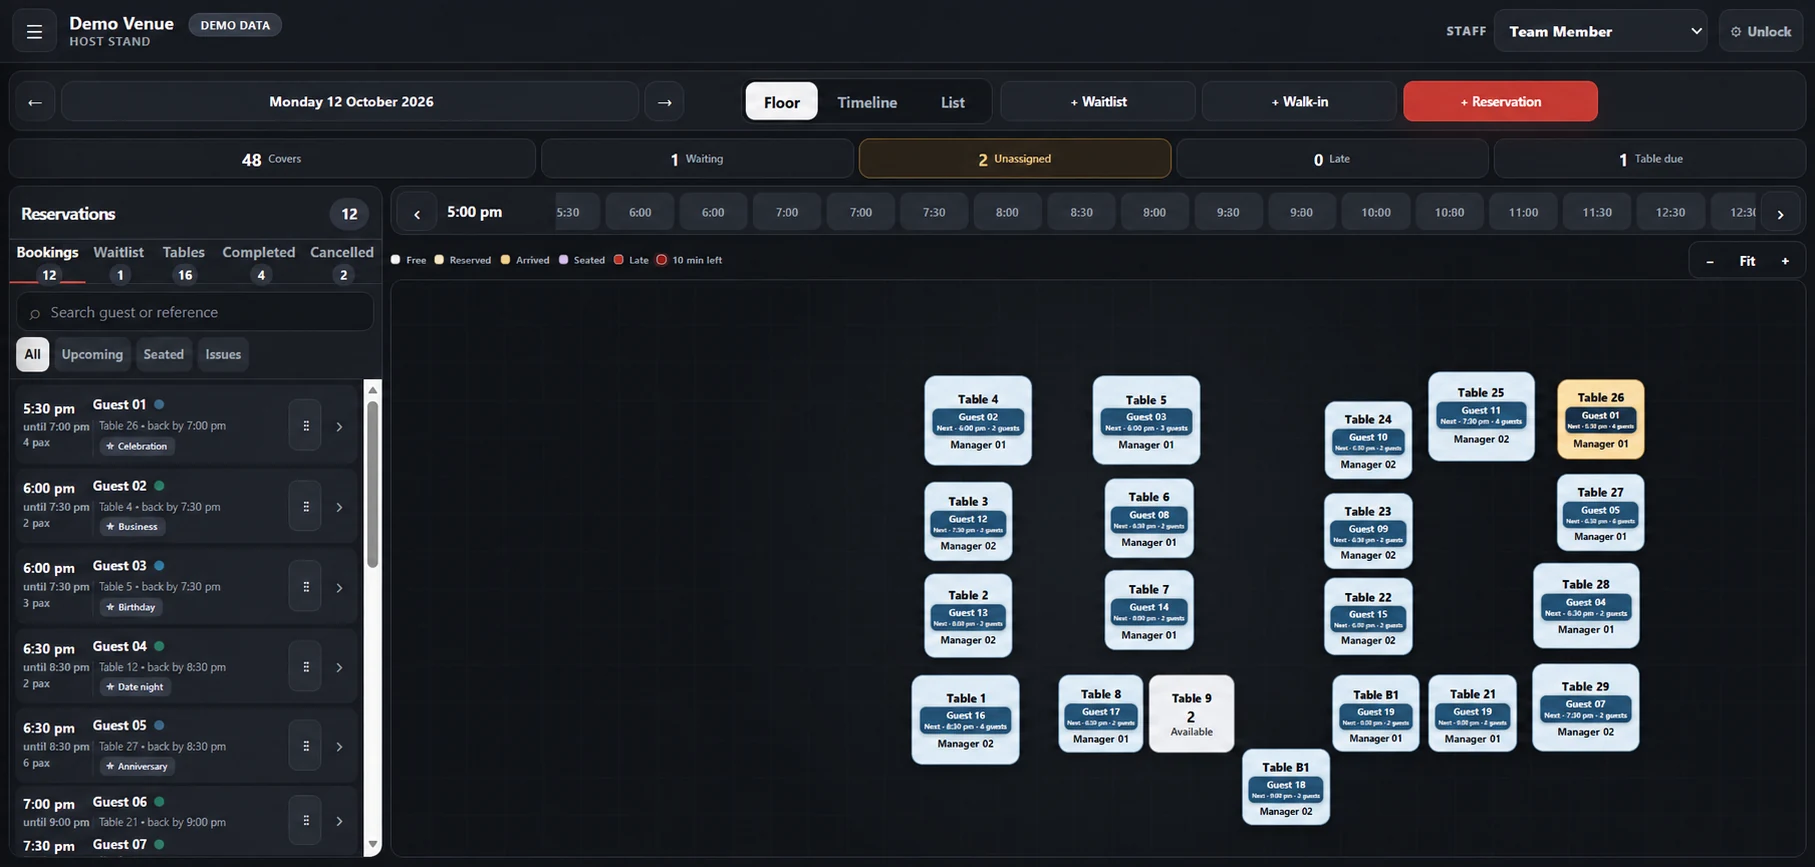Open the options menu for Guest 06 booking
Image resolution: width=1815 pixels, height=867 pixels.
click(305, 821)
